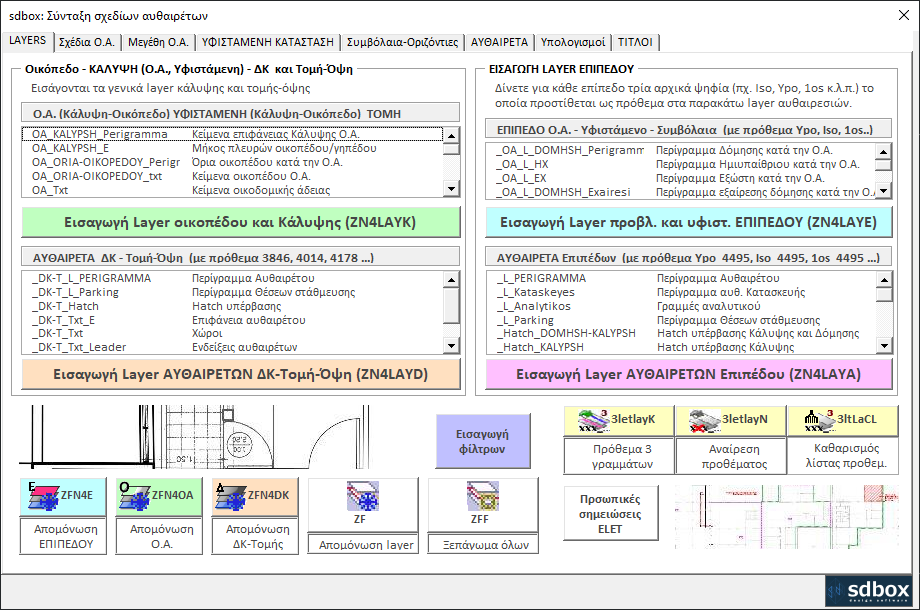Select the _Hatch_DOMHSH-KALYPSH row
This screenshot has height=610, width=920.
pyautogui.click(x=681, y=333)
